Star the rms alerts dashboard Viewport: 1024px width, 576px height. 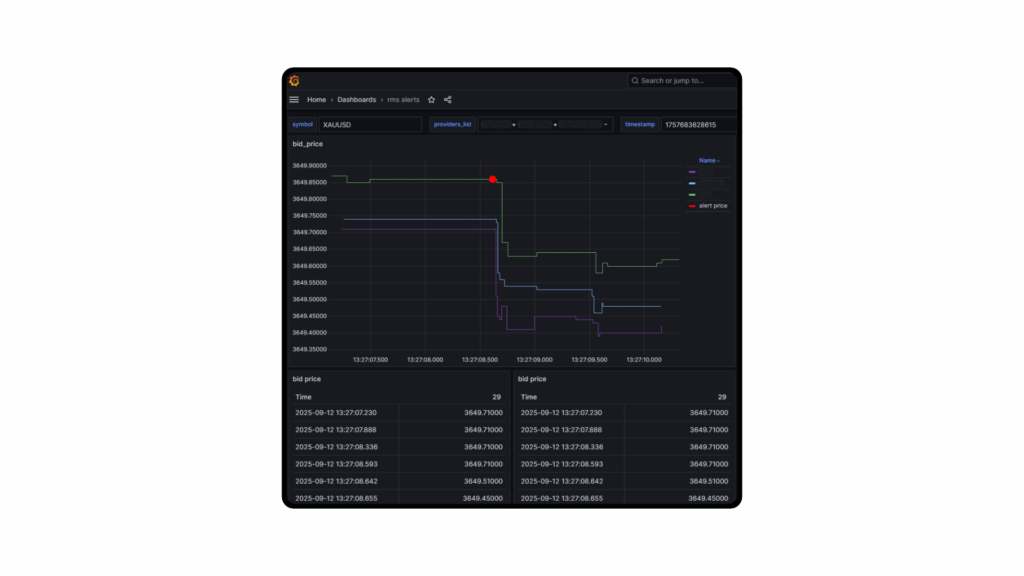pos(431,100)
